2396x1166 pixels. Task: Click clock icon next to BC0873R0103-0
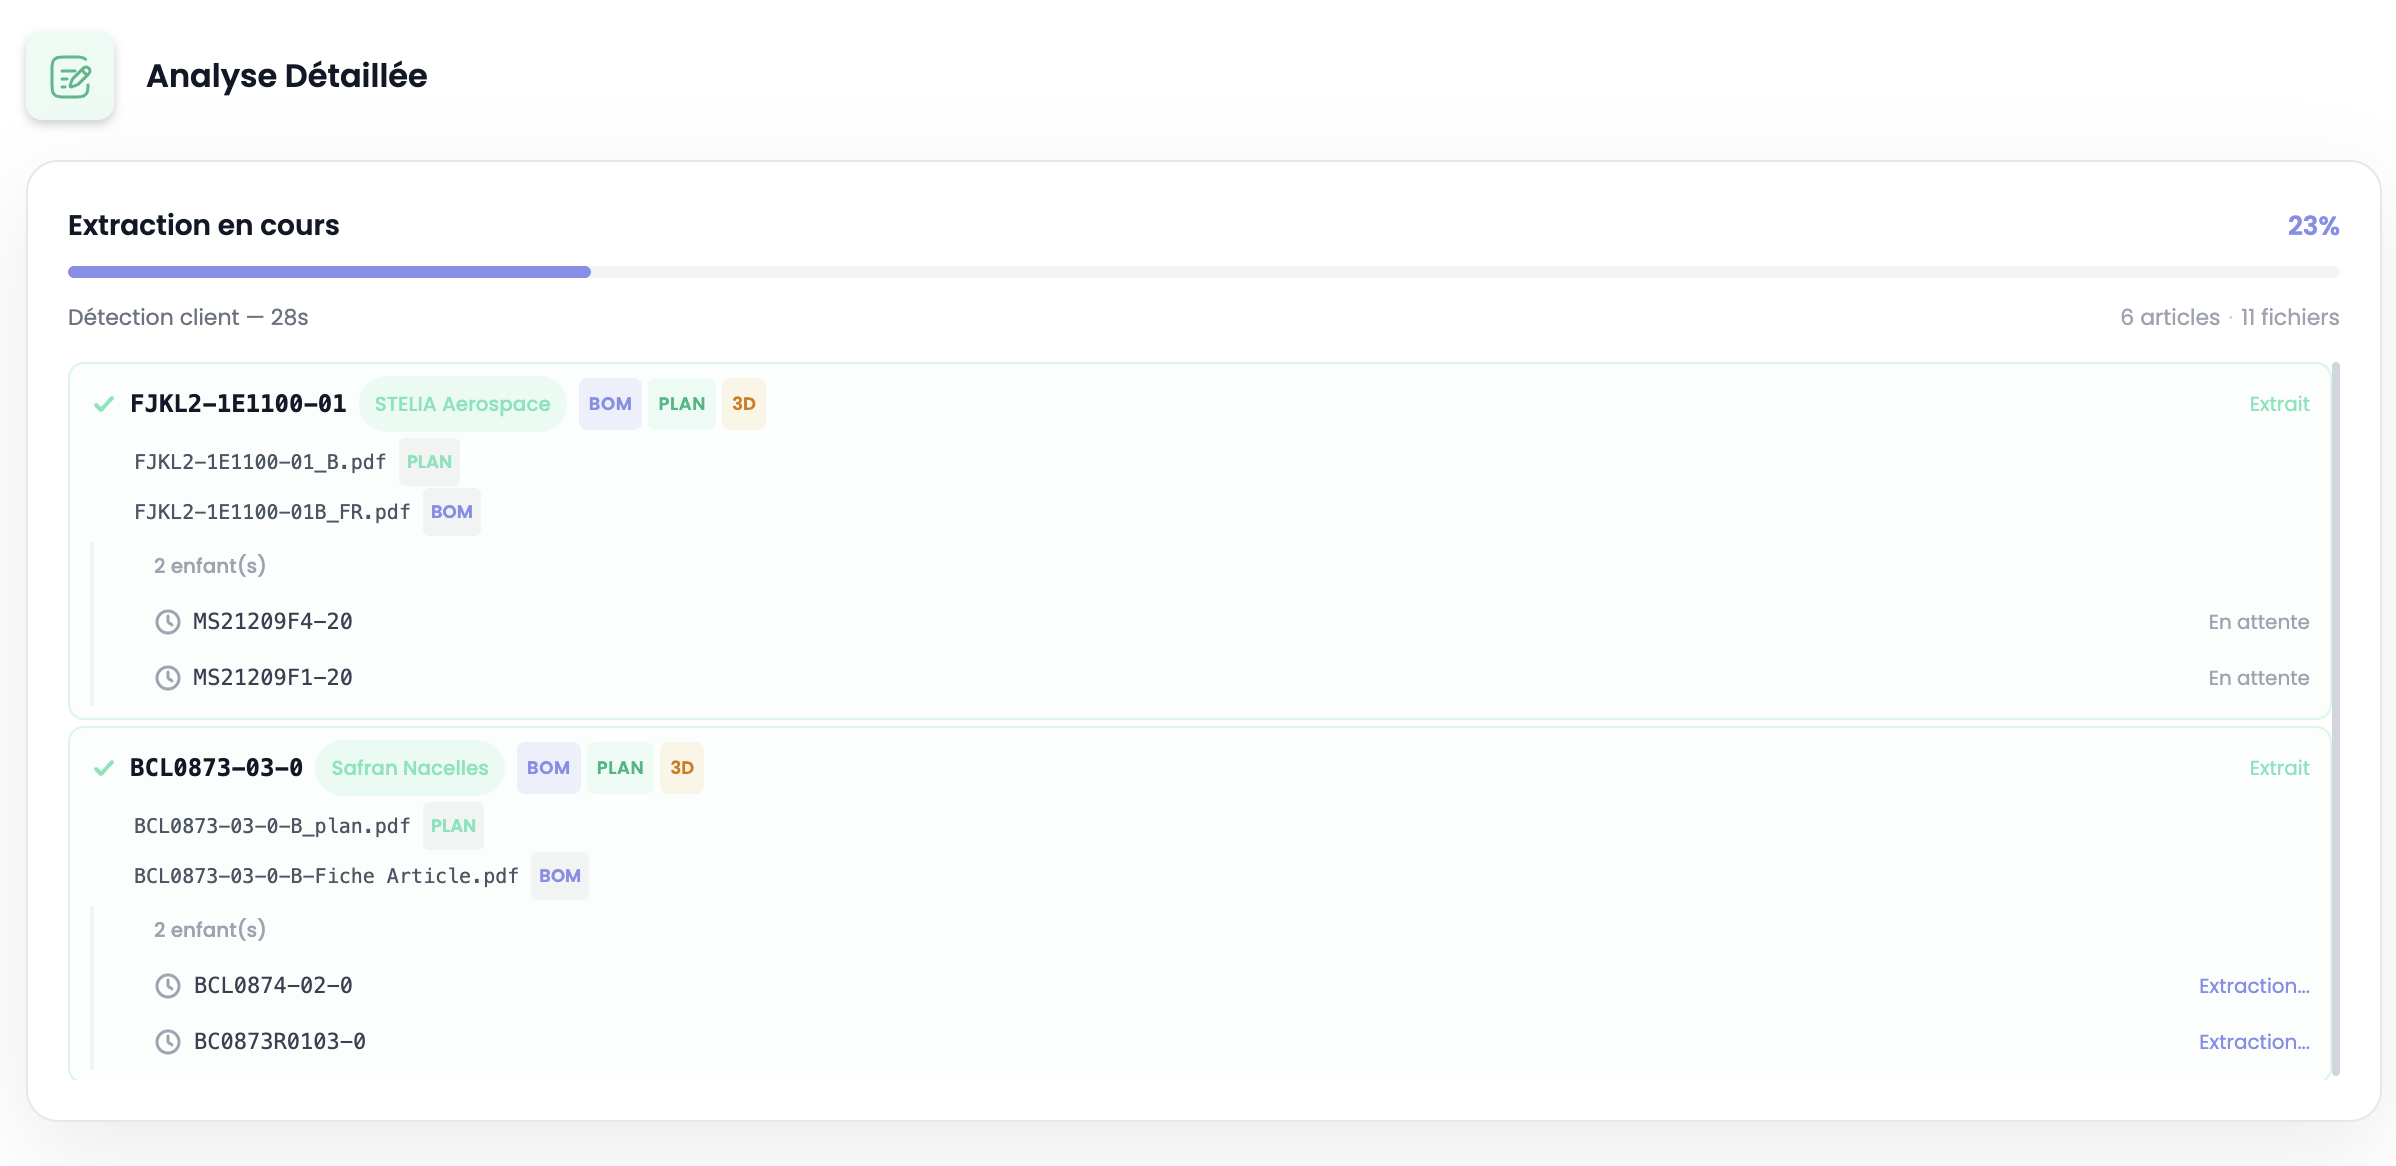pos(167,1042)
